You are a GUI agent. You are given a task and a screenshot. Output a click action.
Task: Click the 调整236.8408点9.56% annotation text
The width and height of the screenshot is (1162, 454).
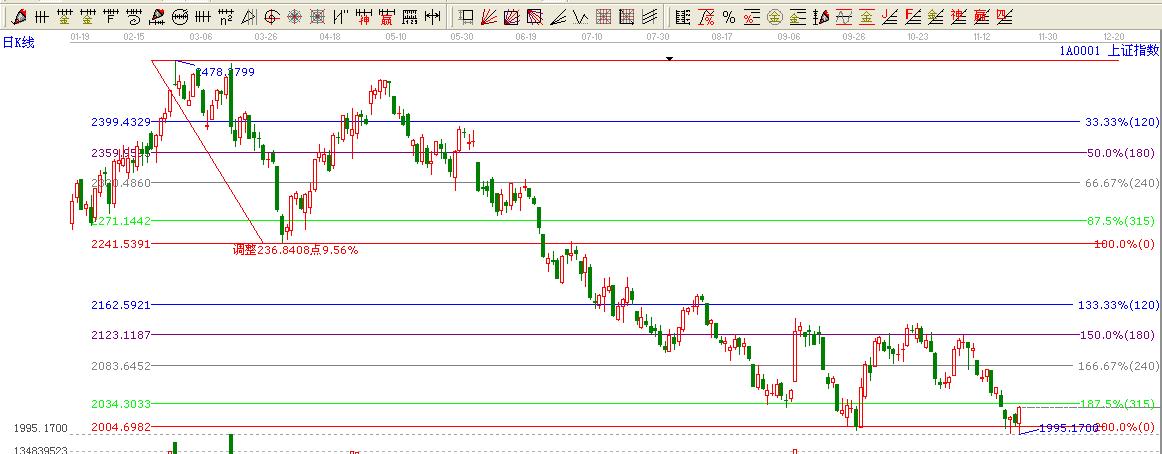point(295,250)
